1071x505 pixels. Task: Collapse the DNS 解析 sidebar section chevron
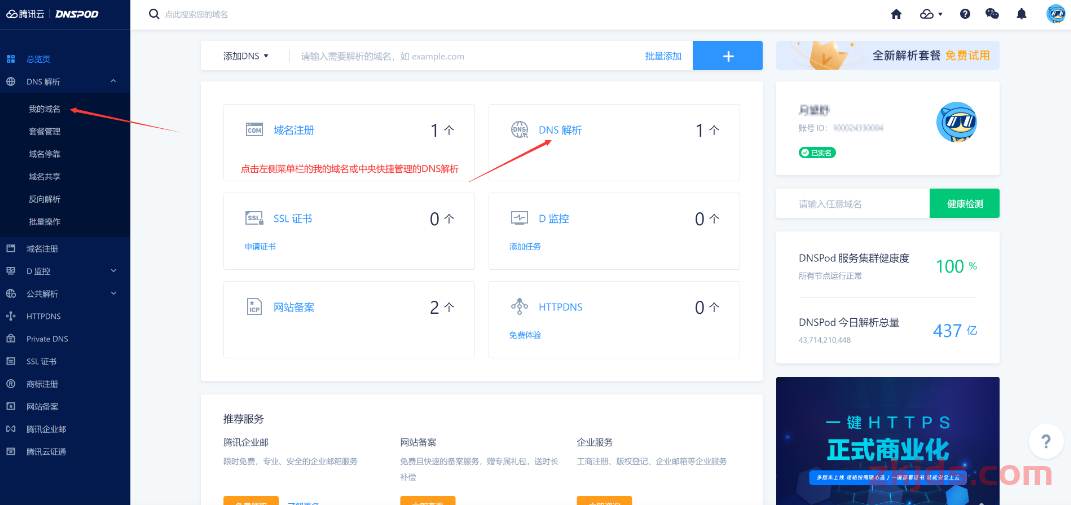tap(113, 82)
